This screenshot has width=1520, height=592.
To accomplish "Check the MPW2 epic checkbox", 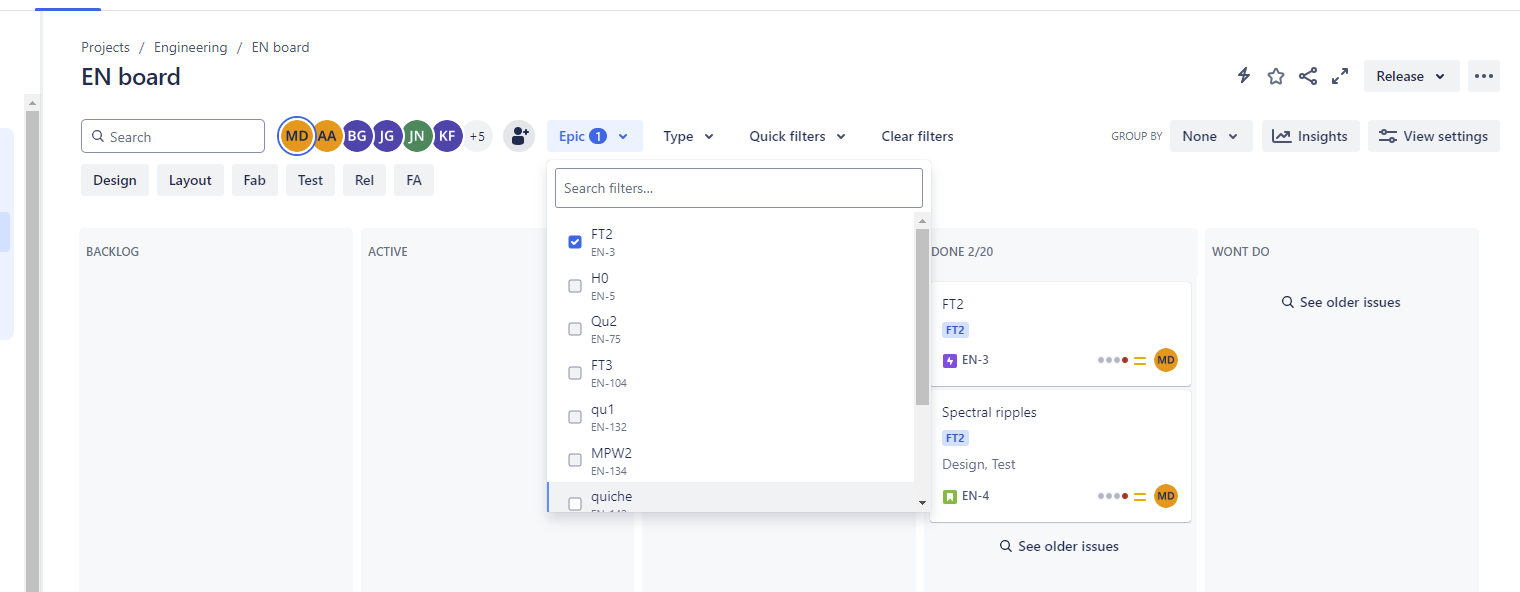I will (x=575, y=460).
